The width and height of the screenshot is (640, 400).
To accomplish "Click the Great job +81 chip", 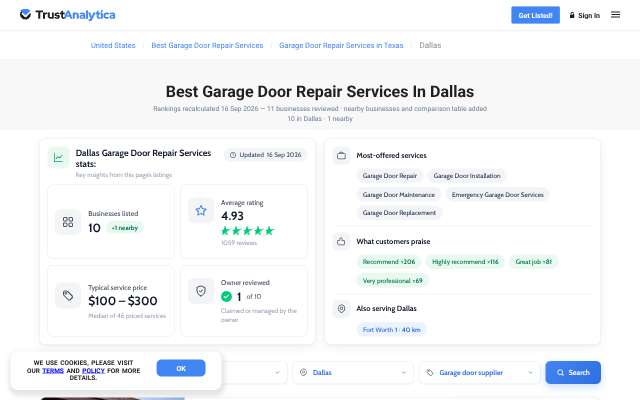I will [533, 262].
